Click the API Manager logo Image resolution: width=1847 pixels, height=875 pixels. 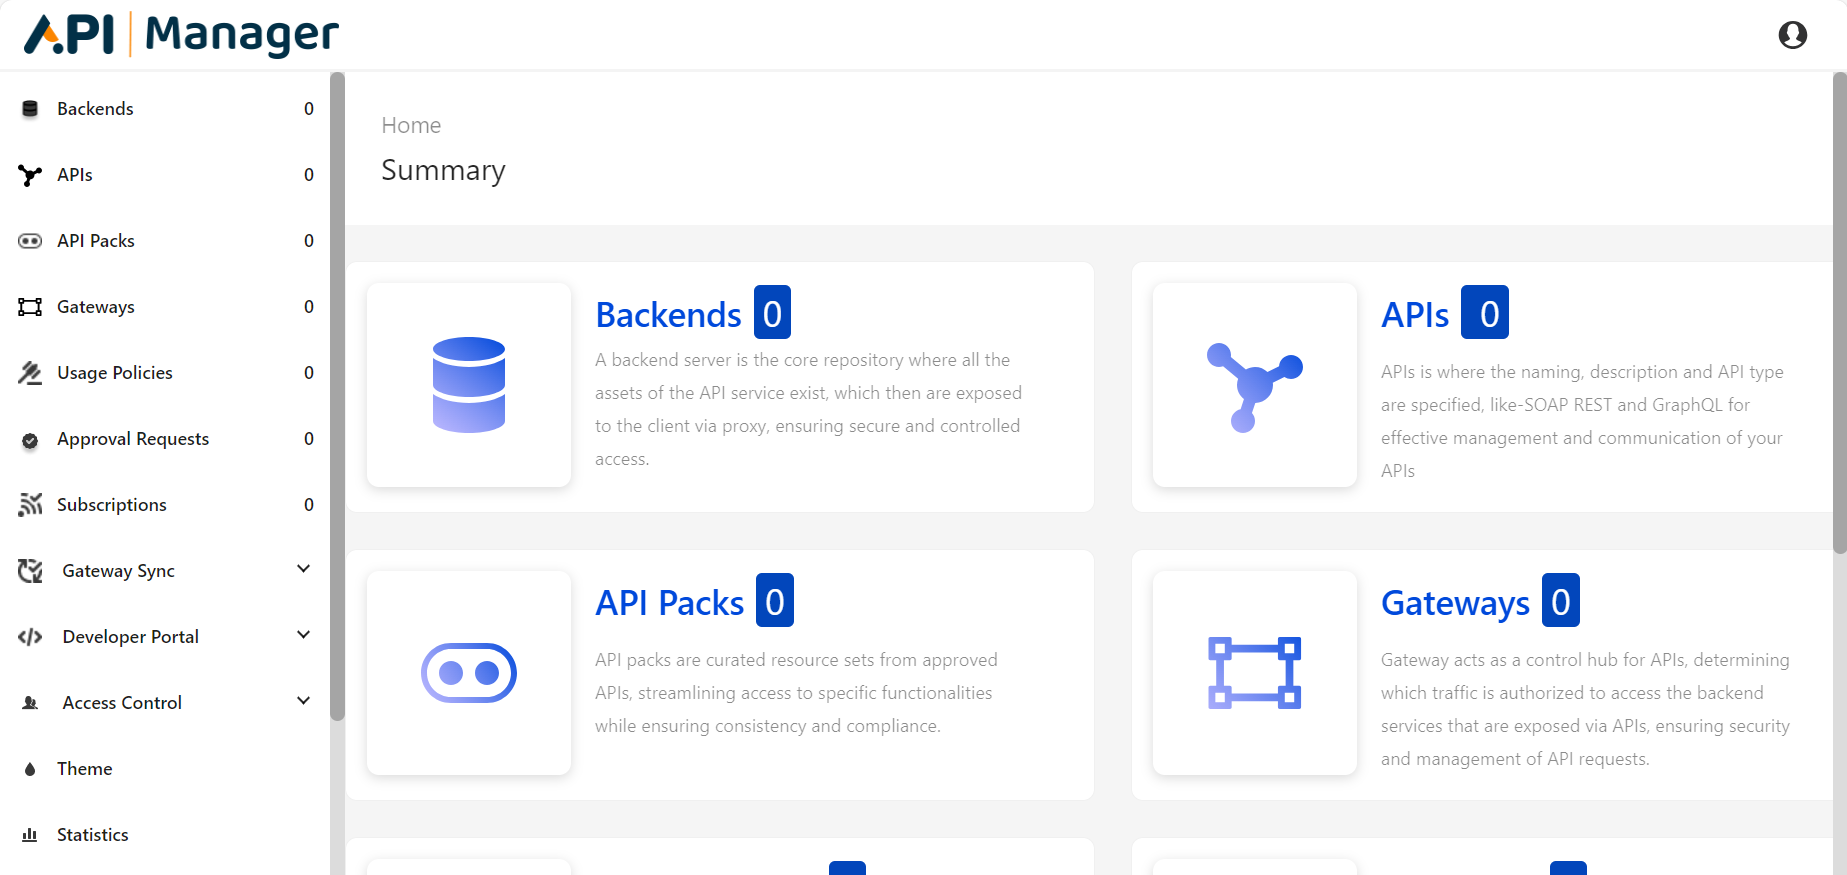coord(181,35)
